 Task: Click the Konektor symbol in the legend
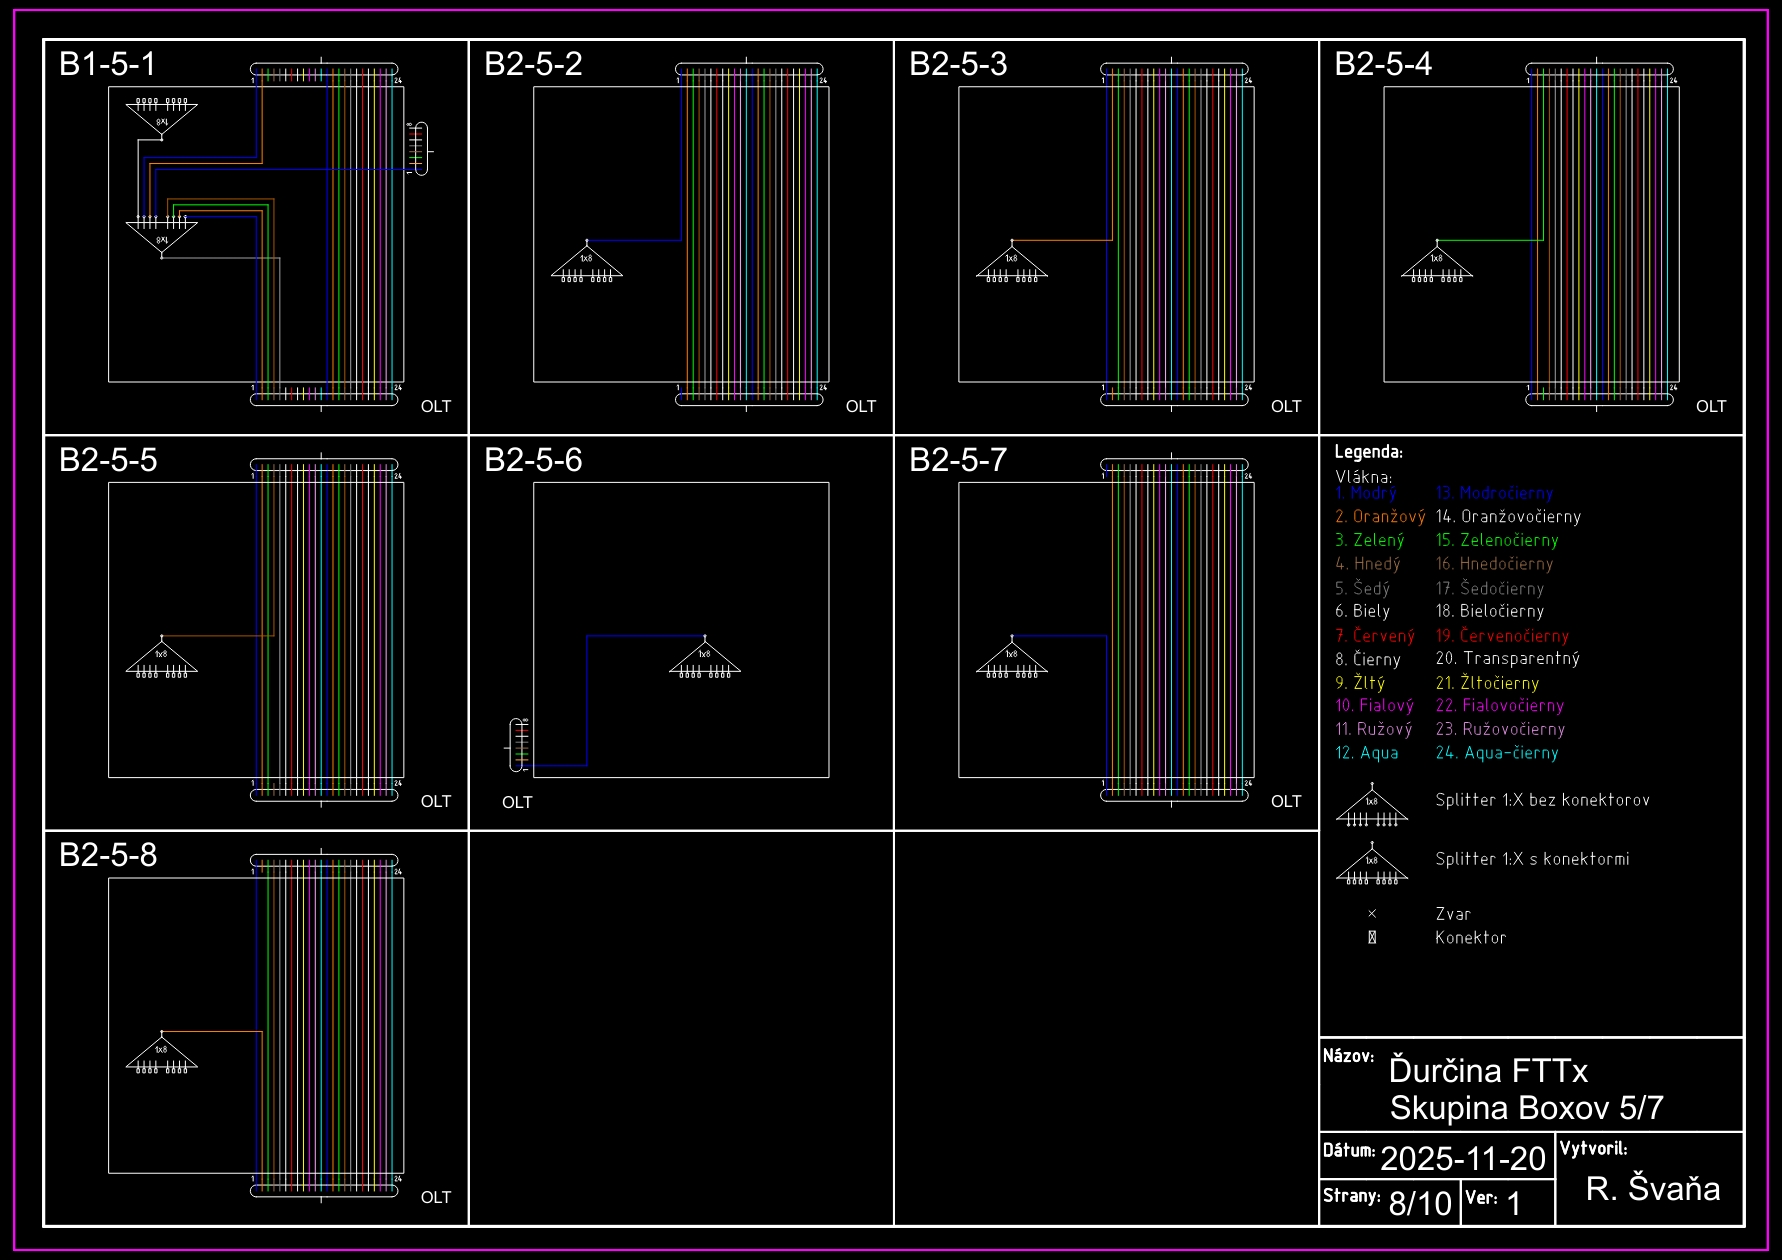point(1372,938)
